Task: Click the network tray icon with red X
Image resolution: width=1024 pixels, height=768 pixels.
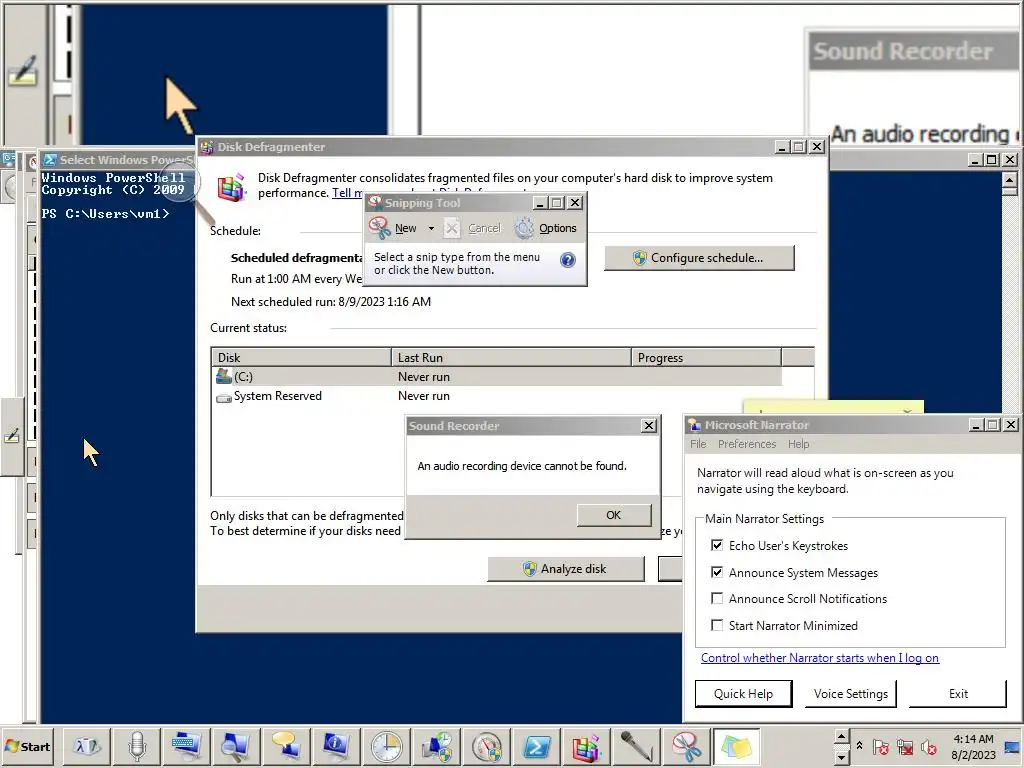Action: (904, 746)
